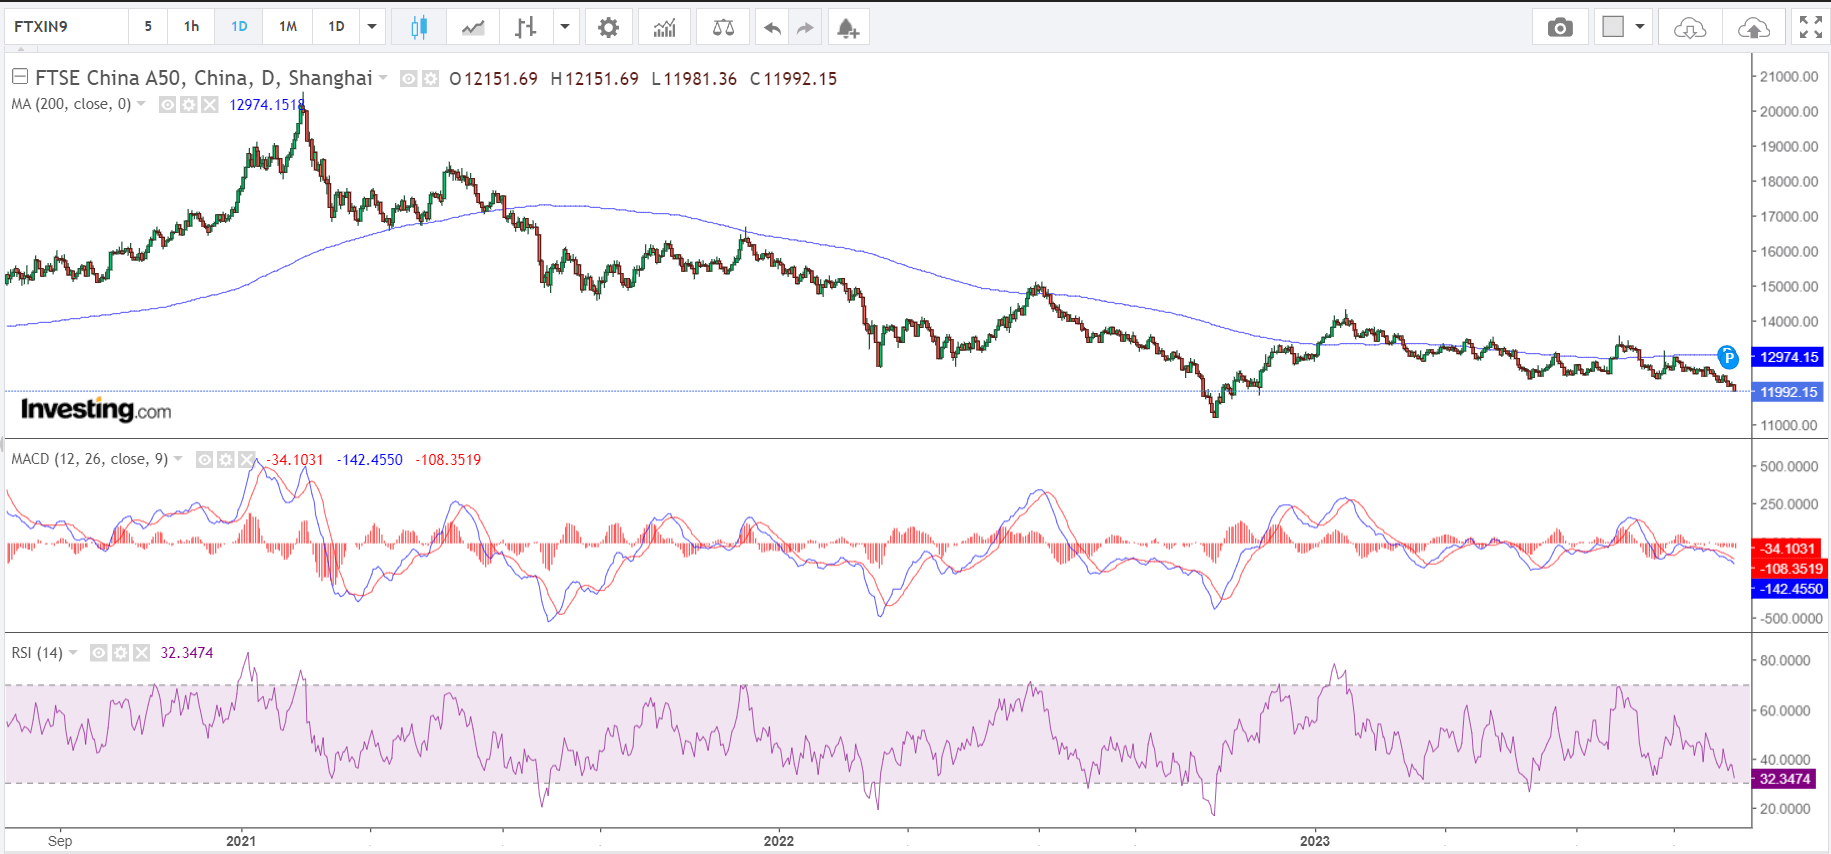
Task: Undo the last chart action
Action: pos(772,27)
